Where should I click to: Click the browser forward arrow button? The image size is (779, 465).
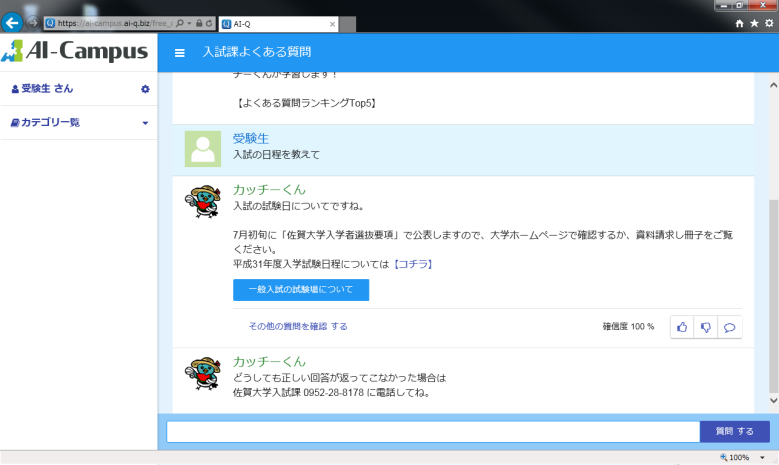point(33,23)
